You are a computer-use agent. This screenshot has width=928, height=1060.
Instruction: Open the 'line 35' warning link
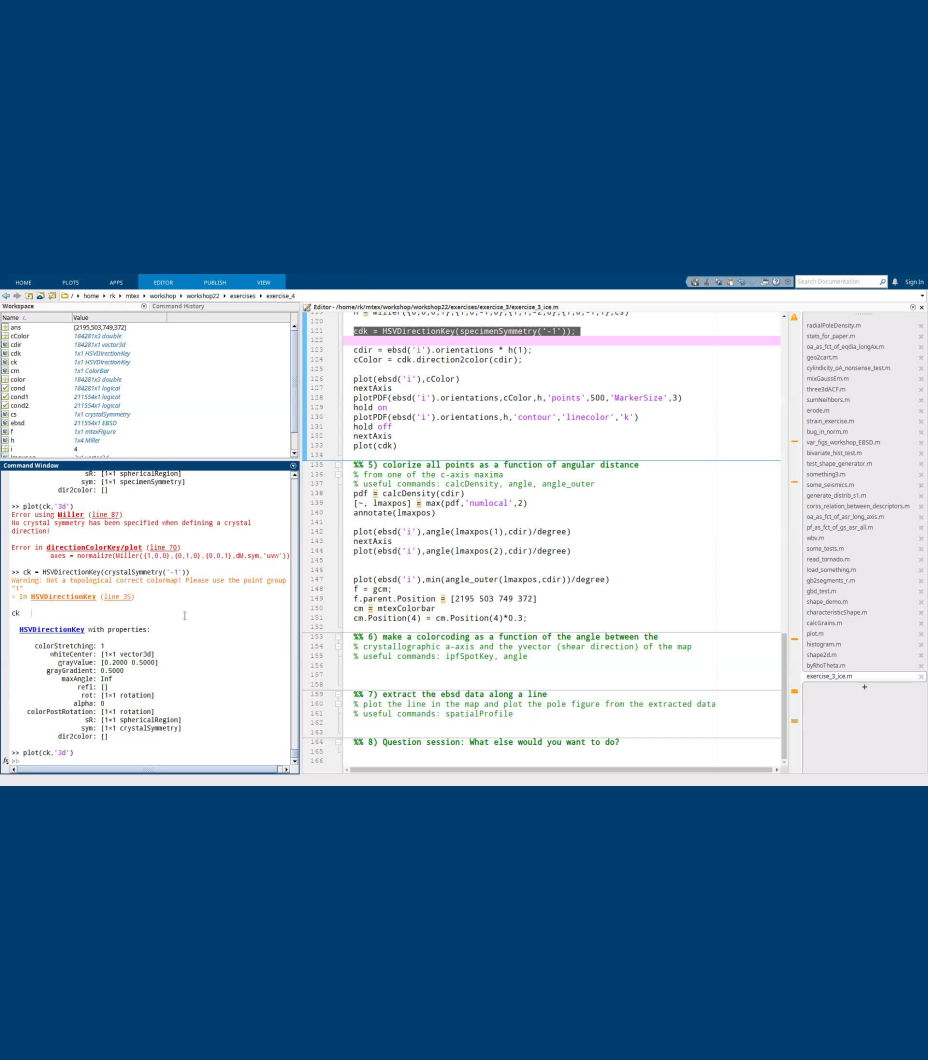(x=117, y=597)
